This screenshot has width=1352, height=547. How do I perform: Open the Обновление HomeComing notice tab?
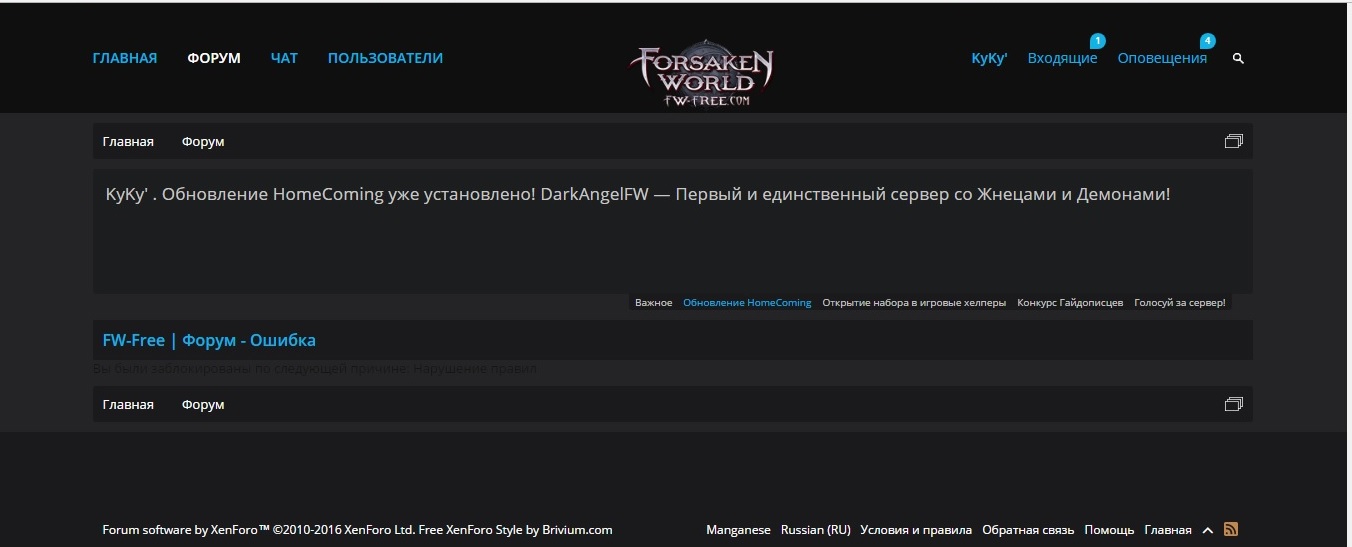pyautogui.click(x=747, y=302)
